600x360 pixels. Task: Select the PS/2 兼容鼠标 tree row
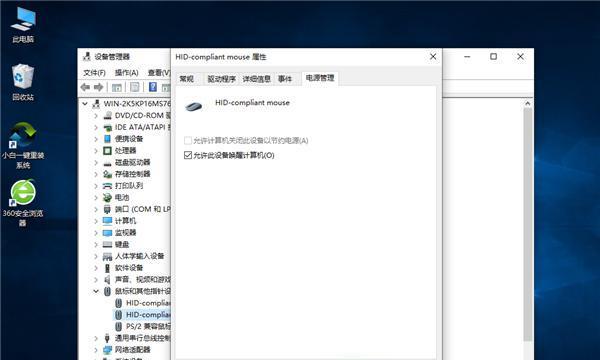(x=143, y=326)
